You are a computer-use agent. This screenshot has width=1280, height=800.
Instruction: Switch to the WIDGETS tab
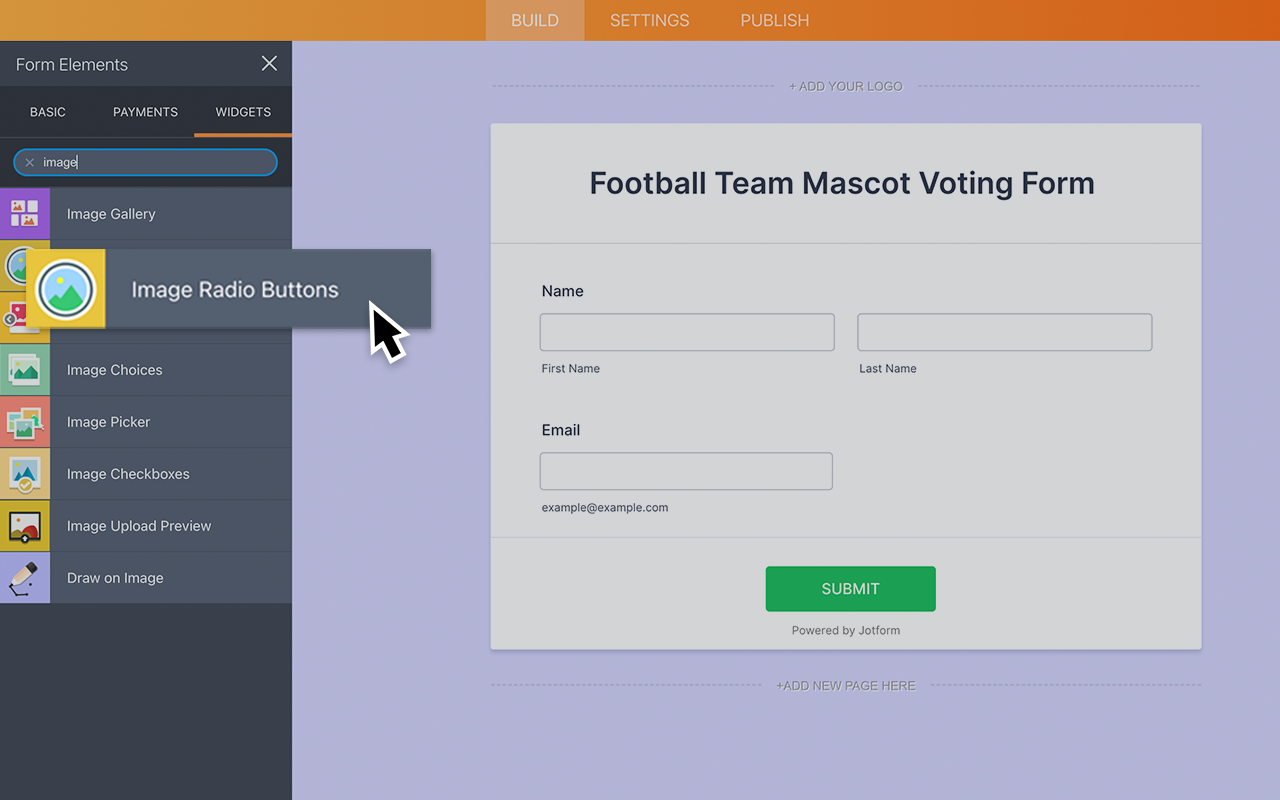(x=242, y=112)
